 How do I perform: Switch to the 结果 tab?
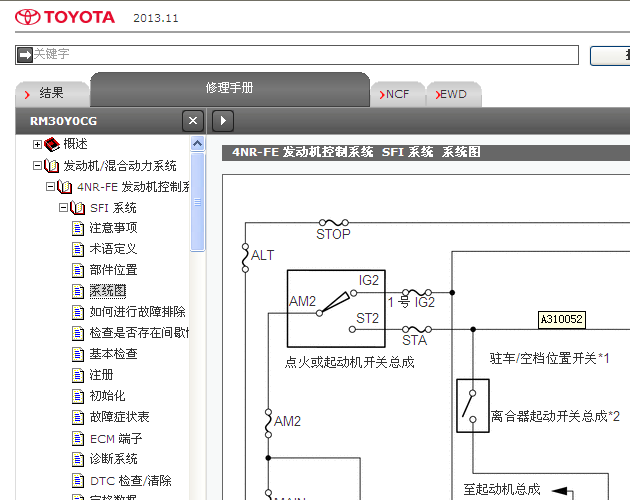pyautogui.click(x=51, y=94)
